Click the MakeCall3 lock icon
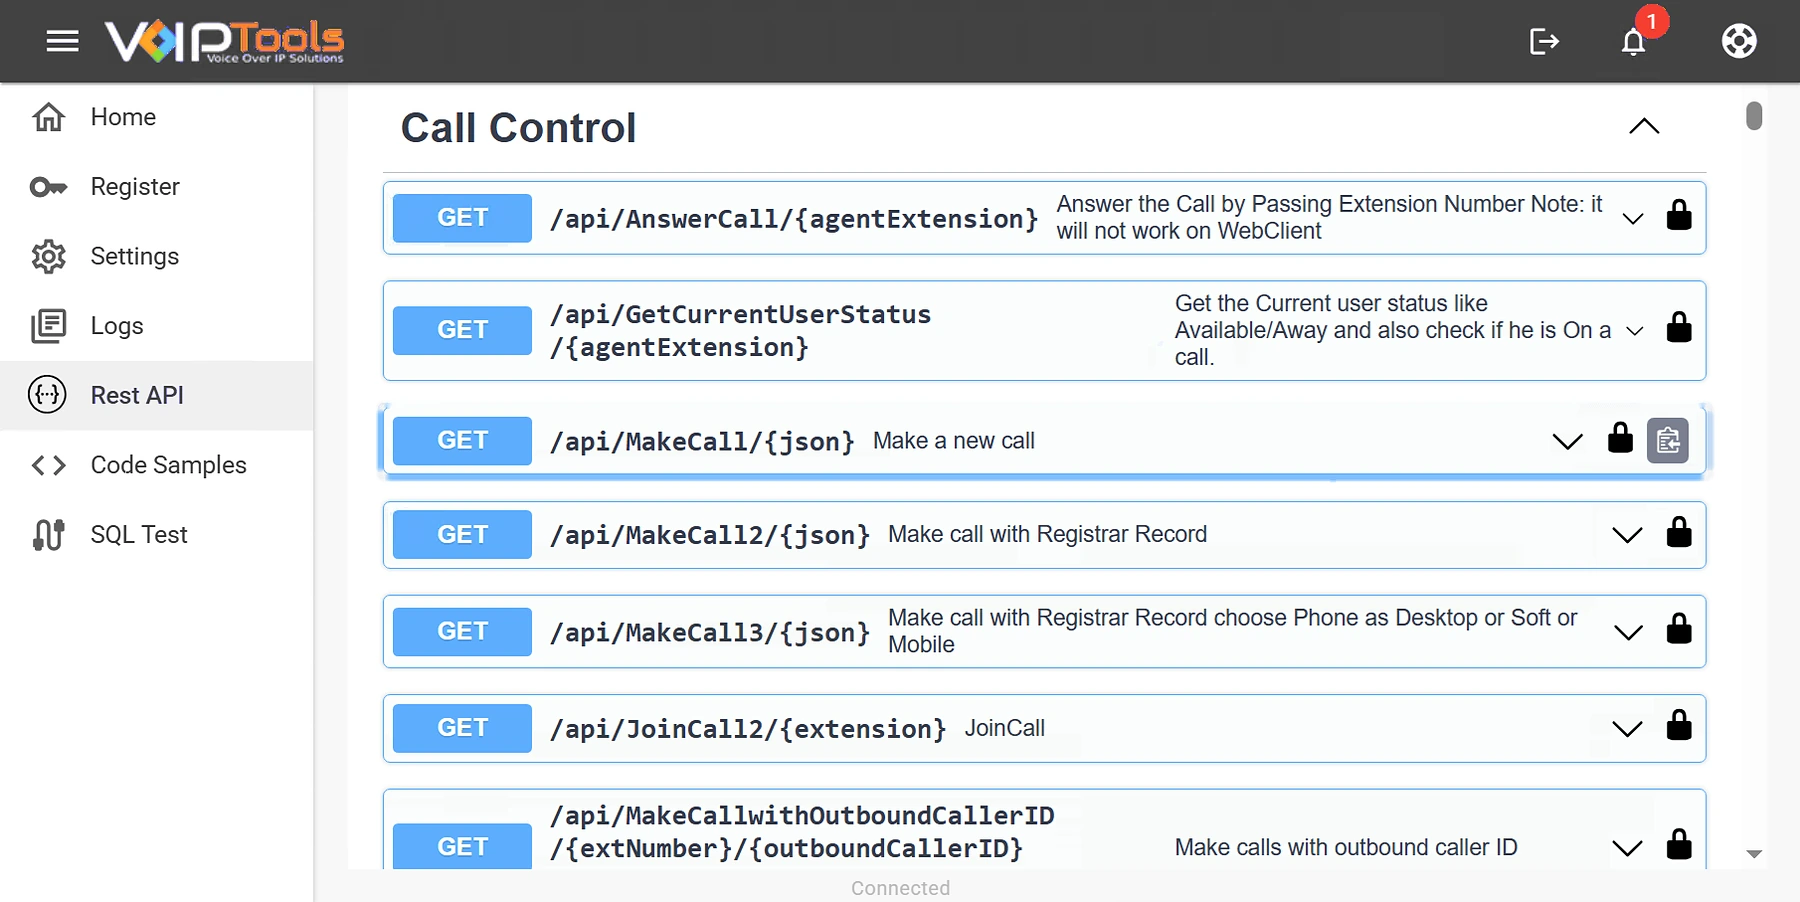1800x902 pixels. click(1679, 628)
